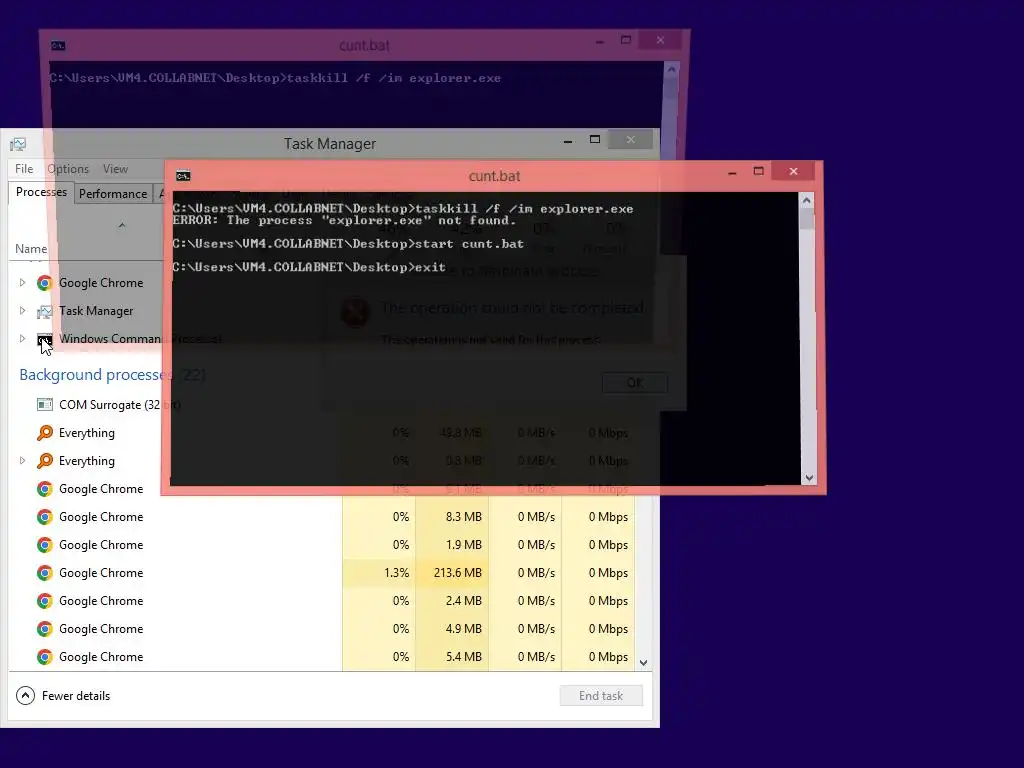Screen dimensions: 1024x768
Task: Switch to the Processes tab
Action: 41,192
